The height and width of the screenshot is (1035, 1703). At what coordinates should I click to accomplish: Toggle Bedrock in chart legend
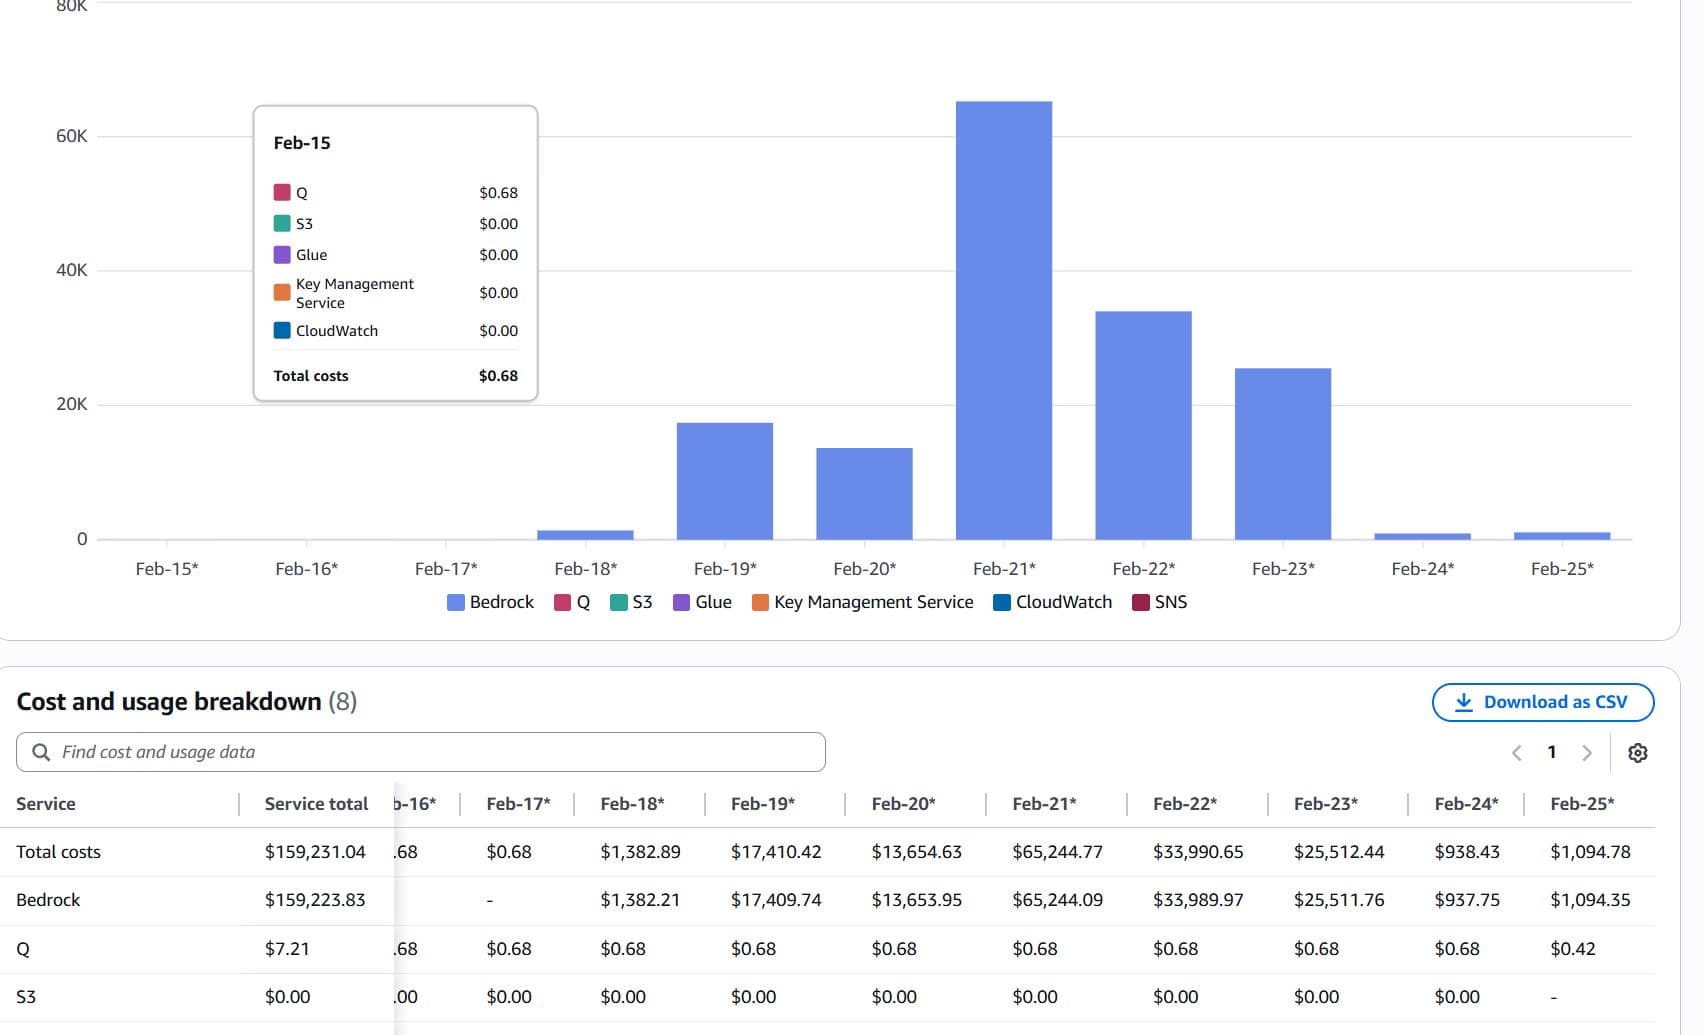coord(490,602)
